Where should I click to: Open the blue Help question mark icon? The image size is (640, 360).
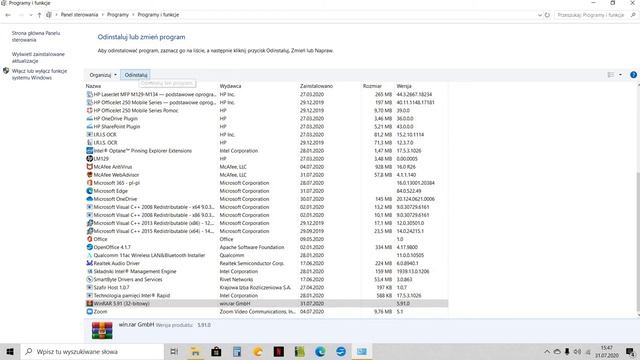[633, 75]
